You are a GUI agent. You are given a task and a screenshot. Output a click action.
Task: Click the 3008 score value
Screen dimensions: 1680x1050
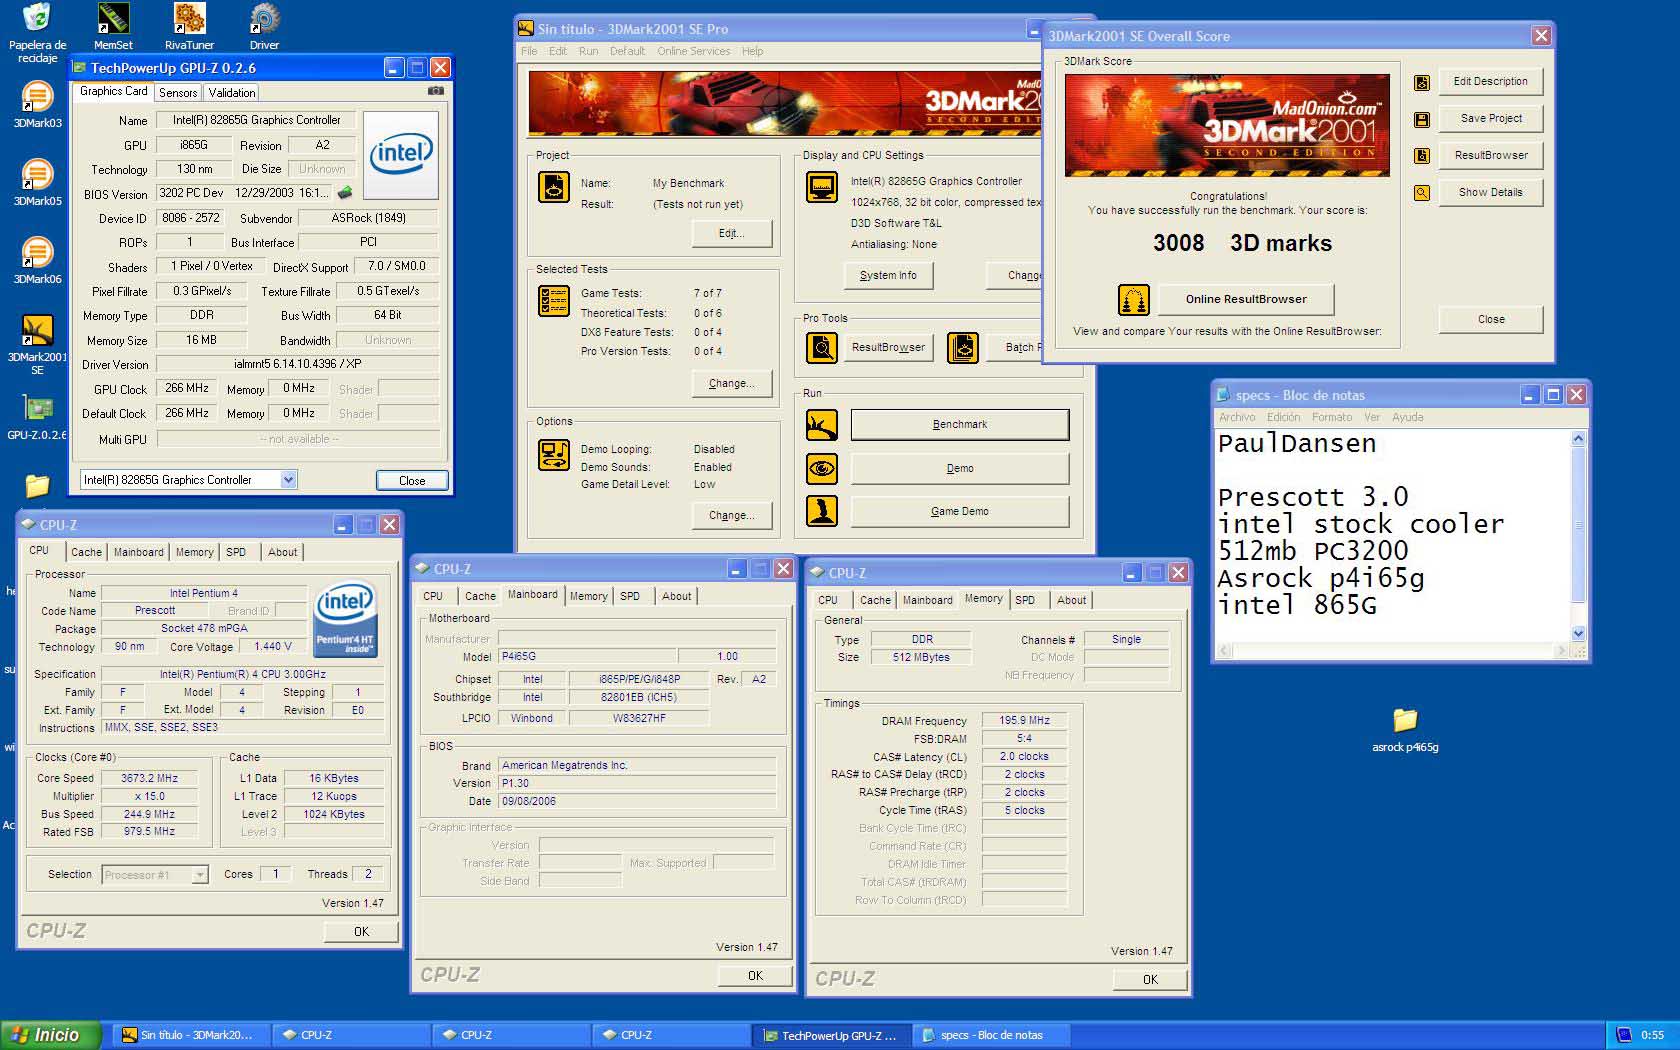(x=1178, y=243)
